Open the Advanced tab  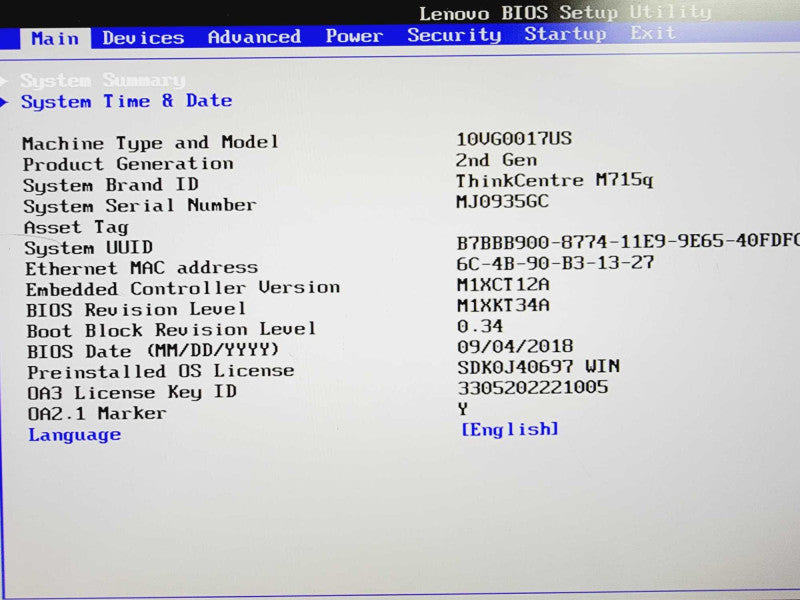(x=254, y=37)
